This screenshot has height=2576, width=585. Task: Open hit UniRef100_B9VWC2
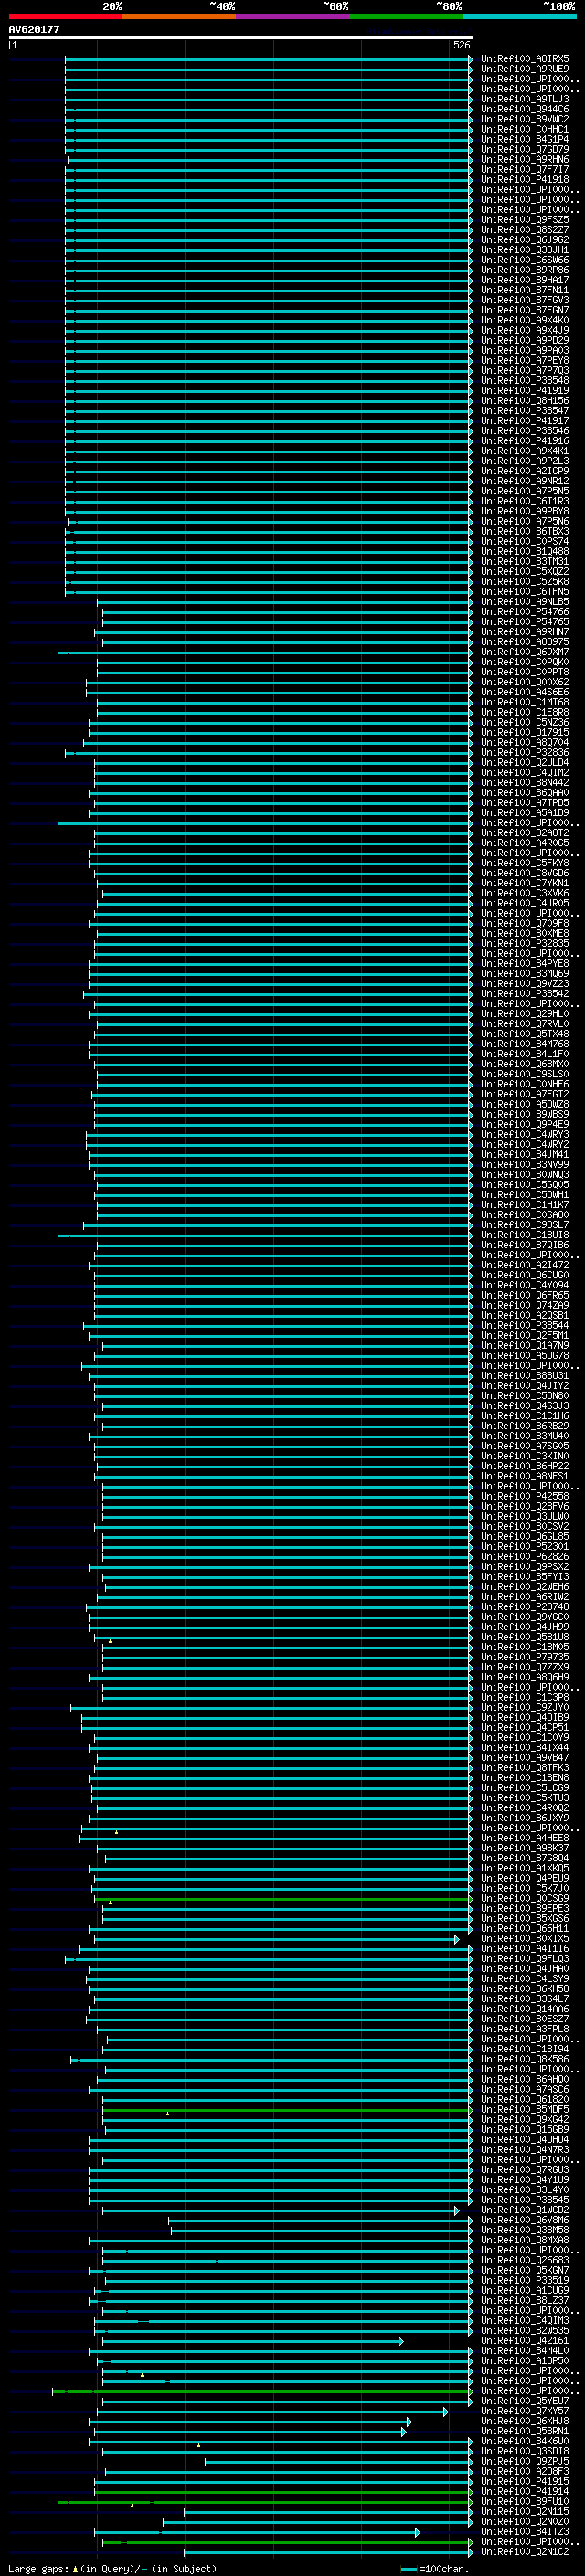525,119
